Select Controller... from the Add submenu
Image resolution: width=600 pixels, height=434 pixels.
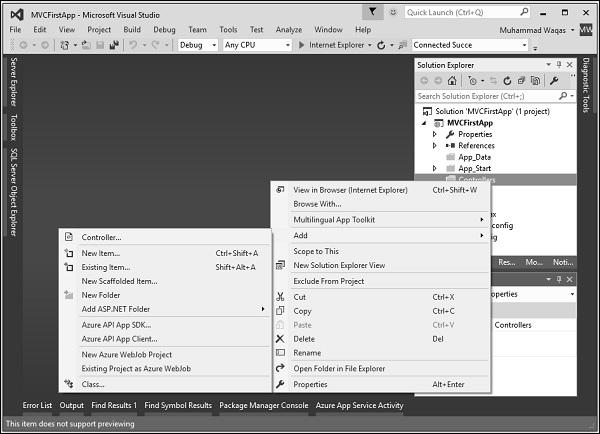tap(101, 237)
